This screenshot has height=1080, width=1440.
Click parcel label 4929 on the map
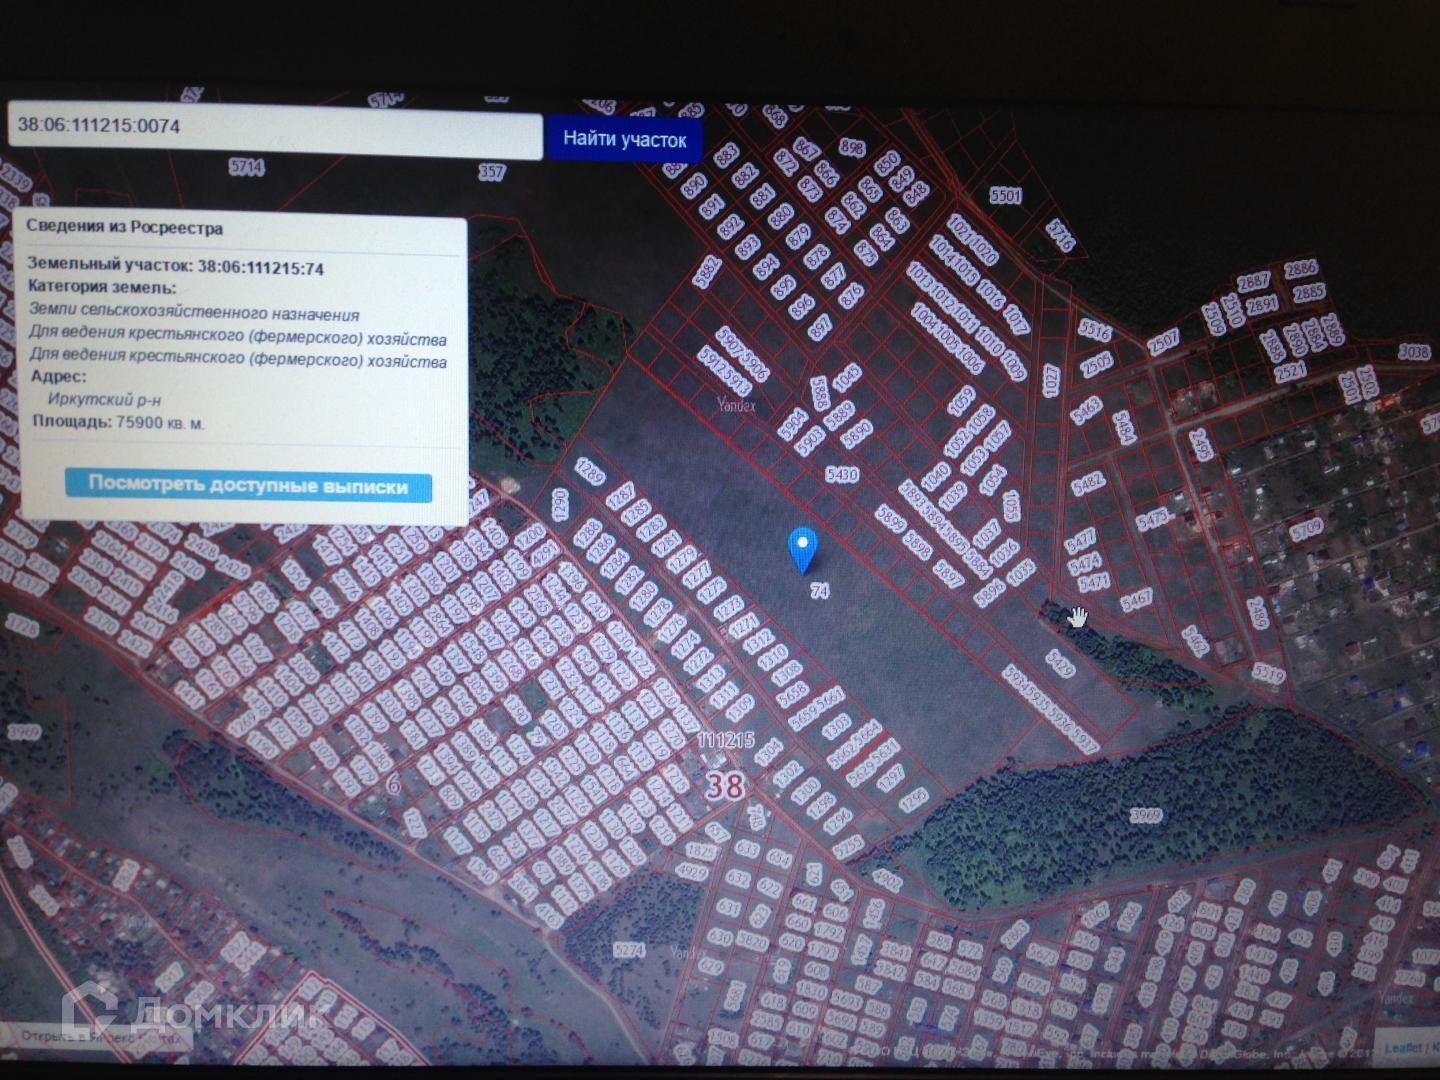pyautogui.click(x=691, y=871)
